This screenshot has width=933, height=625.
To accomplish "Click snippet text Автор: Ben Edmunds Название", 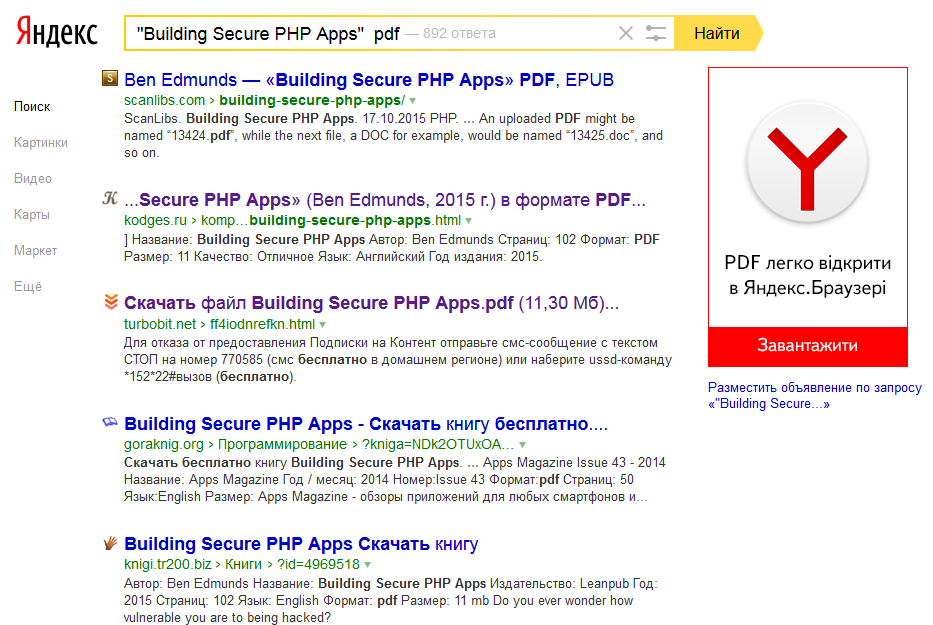I will (390, 601).
